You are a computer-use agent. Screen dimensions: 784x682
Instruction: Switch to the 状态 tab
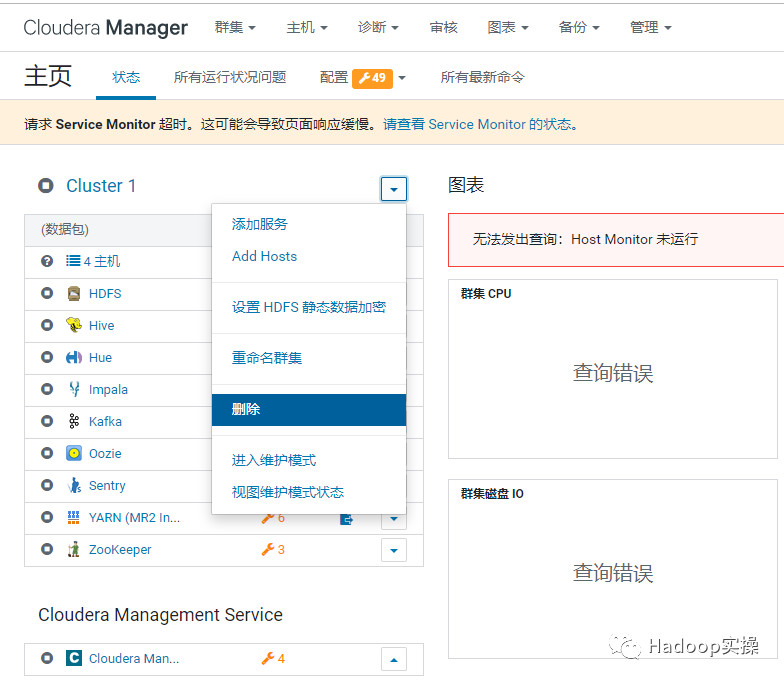click(x=126, y=77)
